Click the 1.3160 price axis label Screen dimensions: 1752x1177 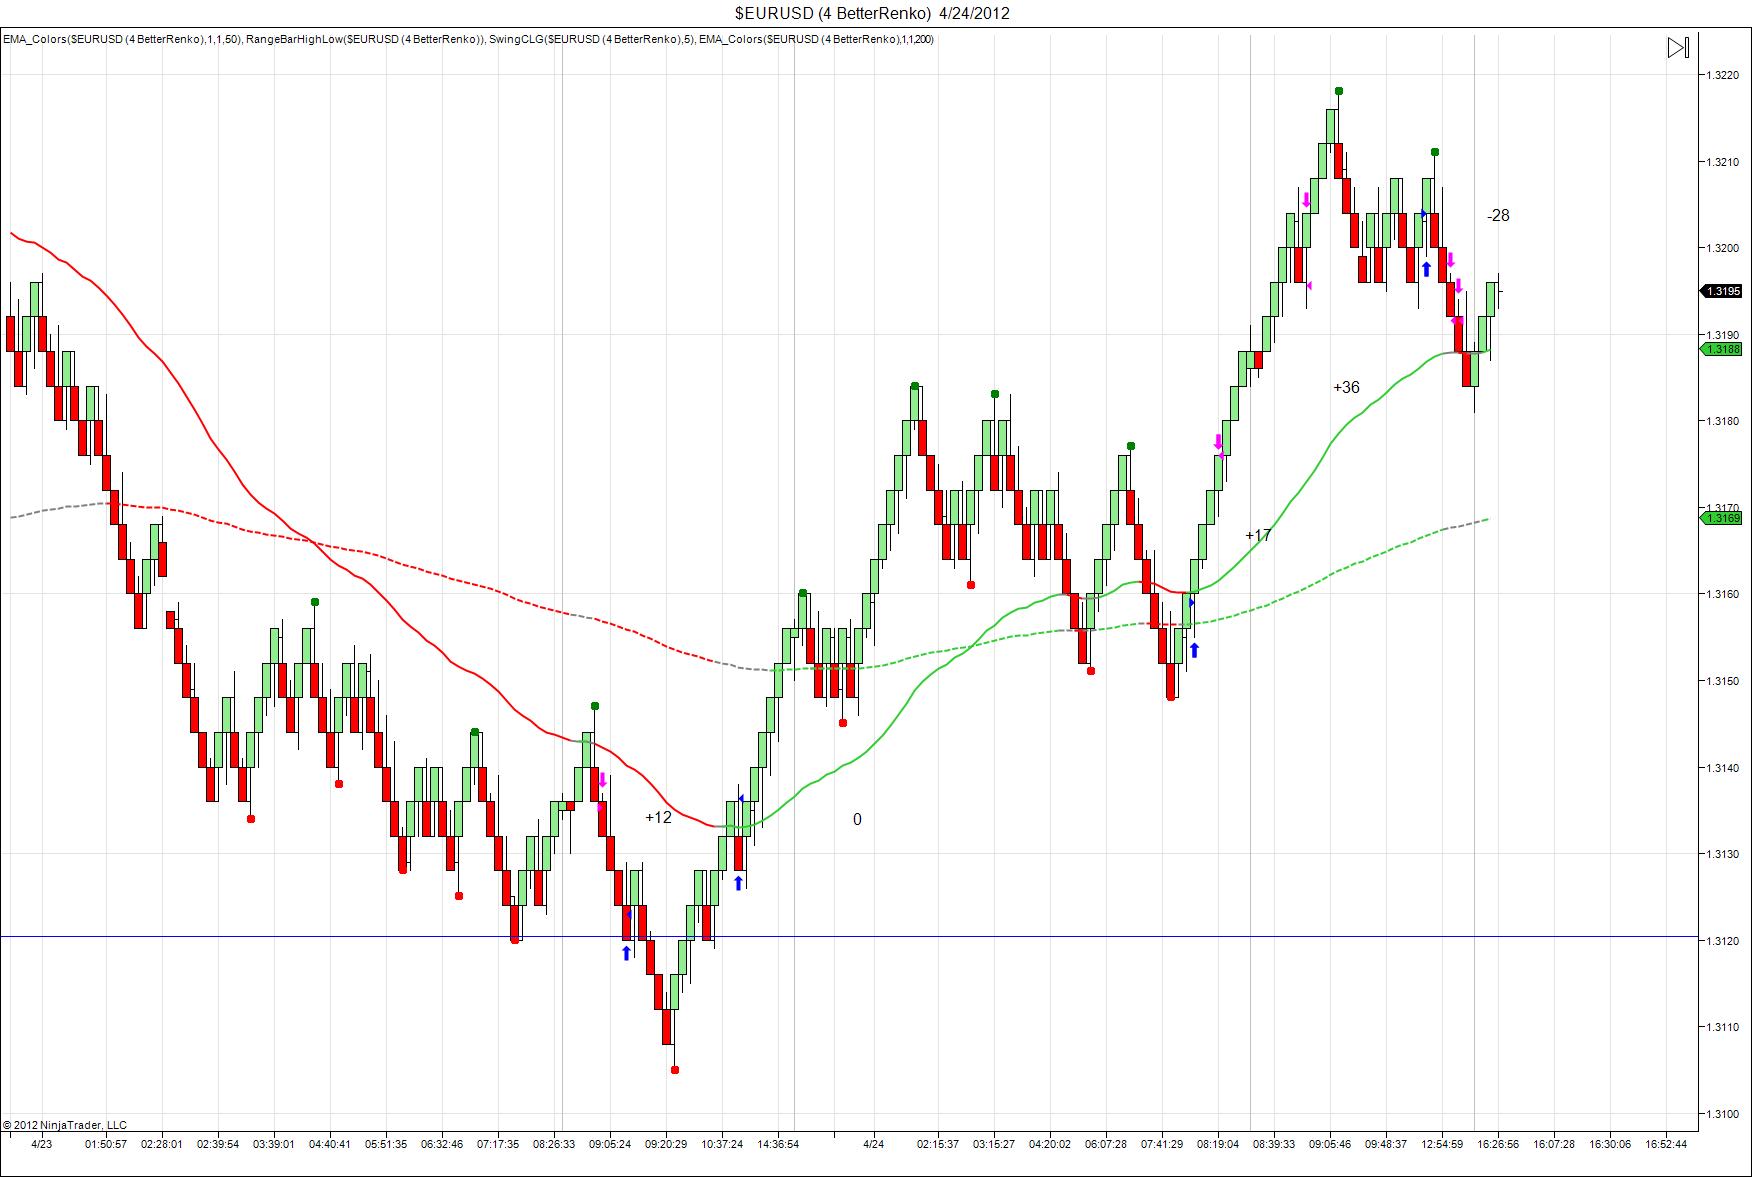(x=1722, y=594)
